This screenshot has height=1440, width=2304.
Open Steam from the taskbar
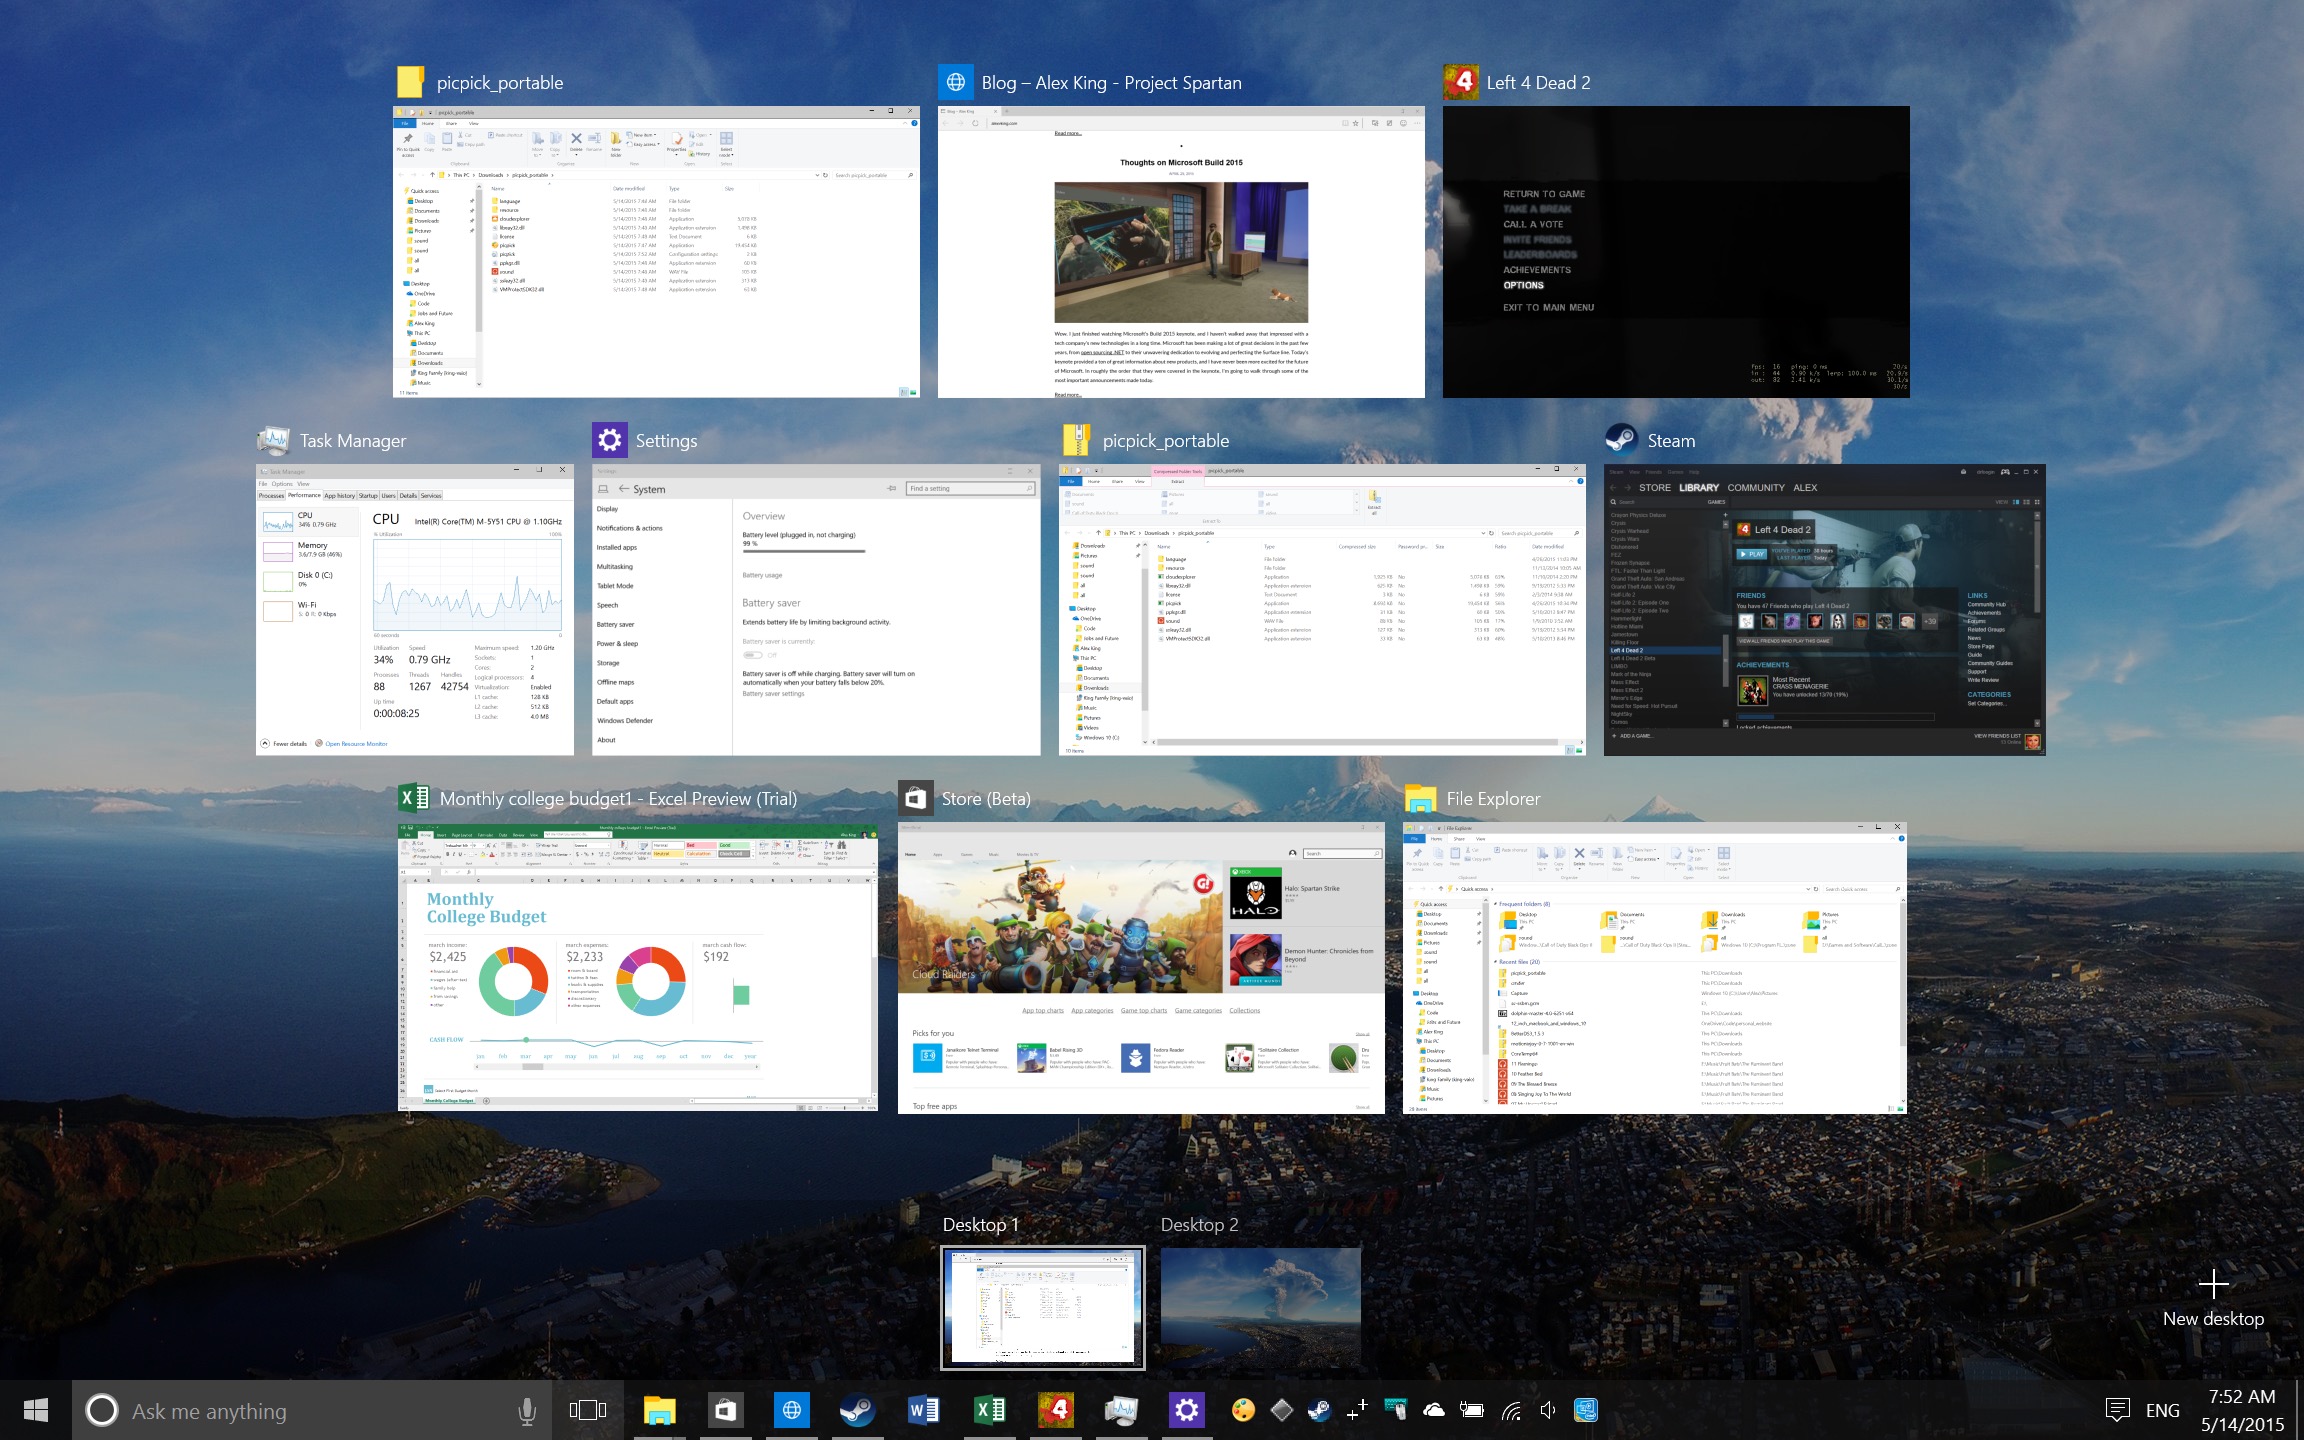[858, 1410]
